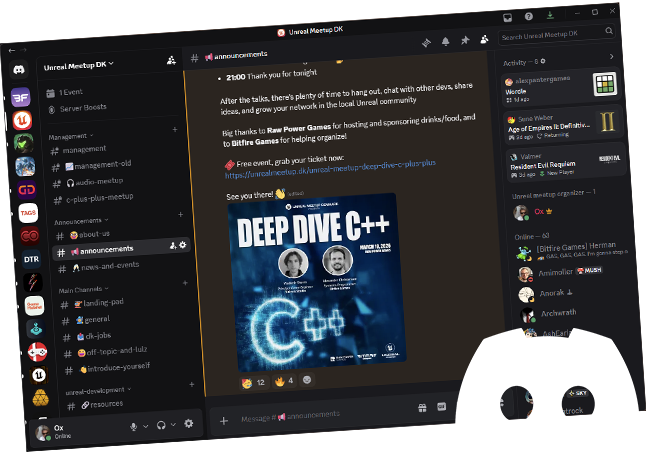Viewport: 646px width, 466px height.
Task: Open the TAGS server icon
Action: click(x=28, y=213)
